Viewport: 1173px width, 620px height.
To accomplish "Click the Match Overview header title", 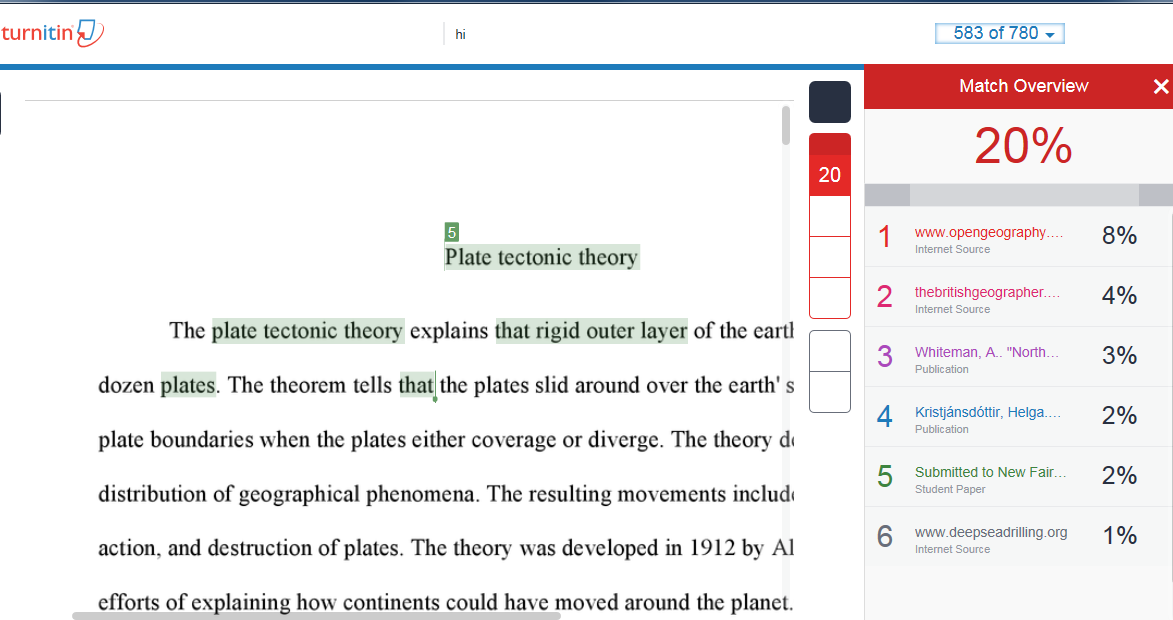I will 1023,86.
